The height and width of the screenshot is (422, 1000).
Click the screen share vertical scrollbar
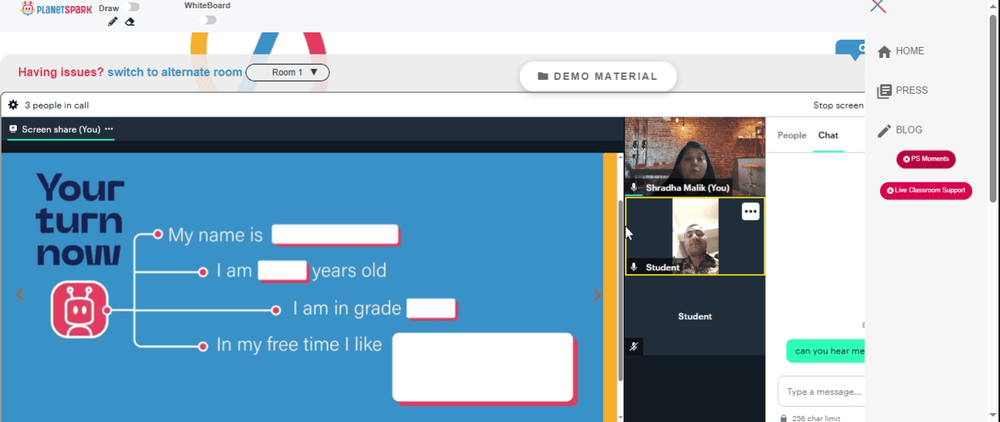coord(621,290)
